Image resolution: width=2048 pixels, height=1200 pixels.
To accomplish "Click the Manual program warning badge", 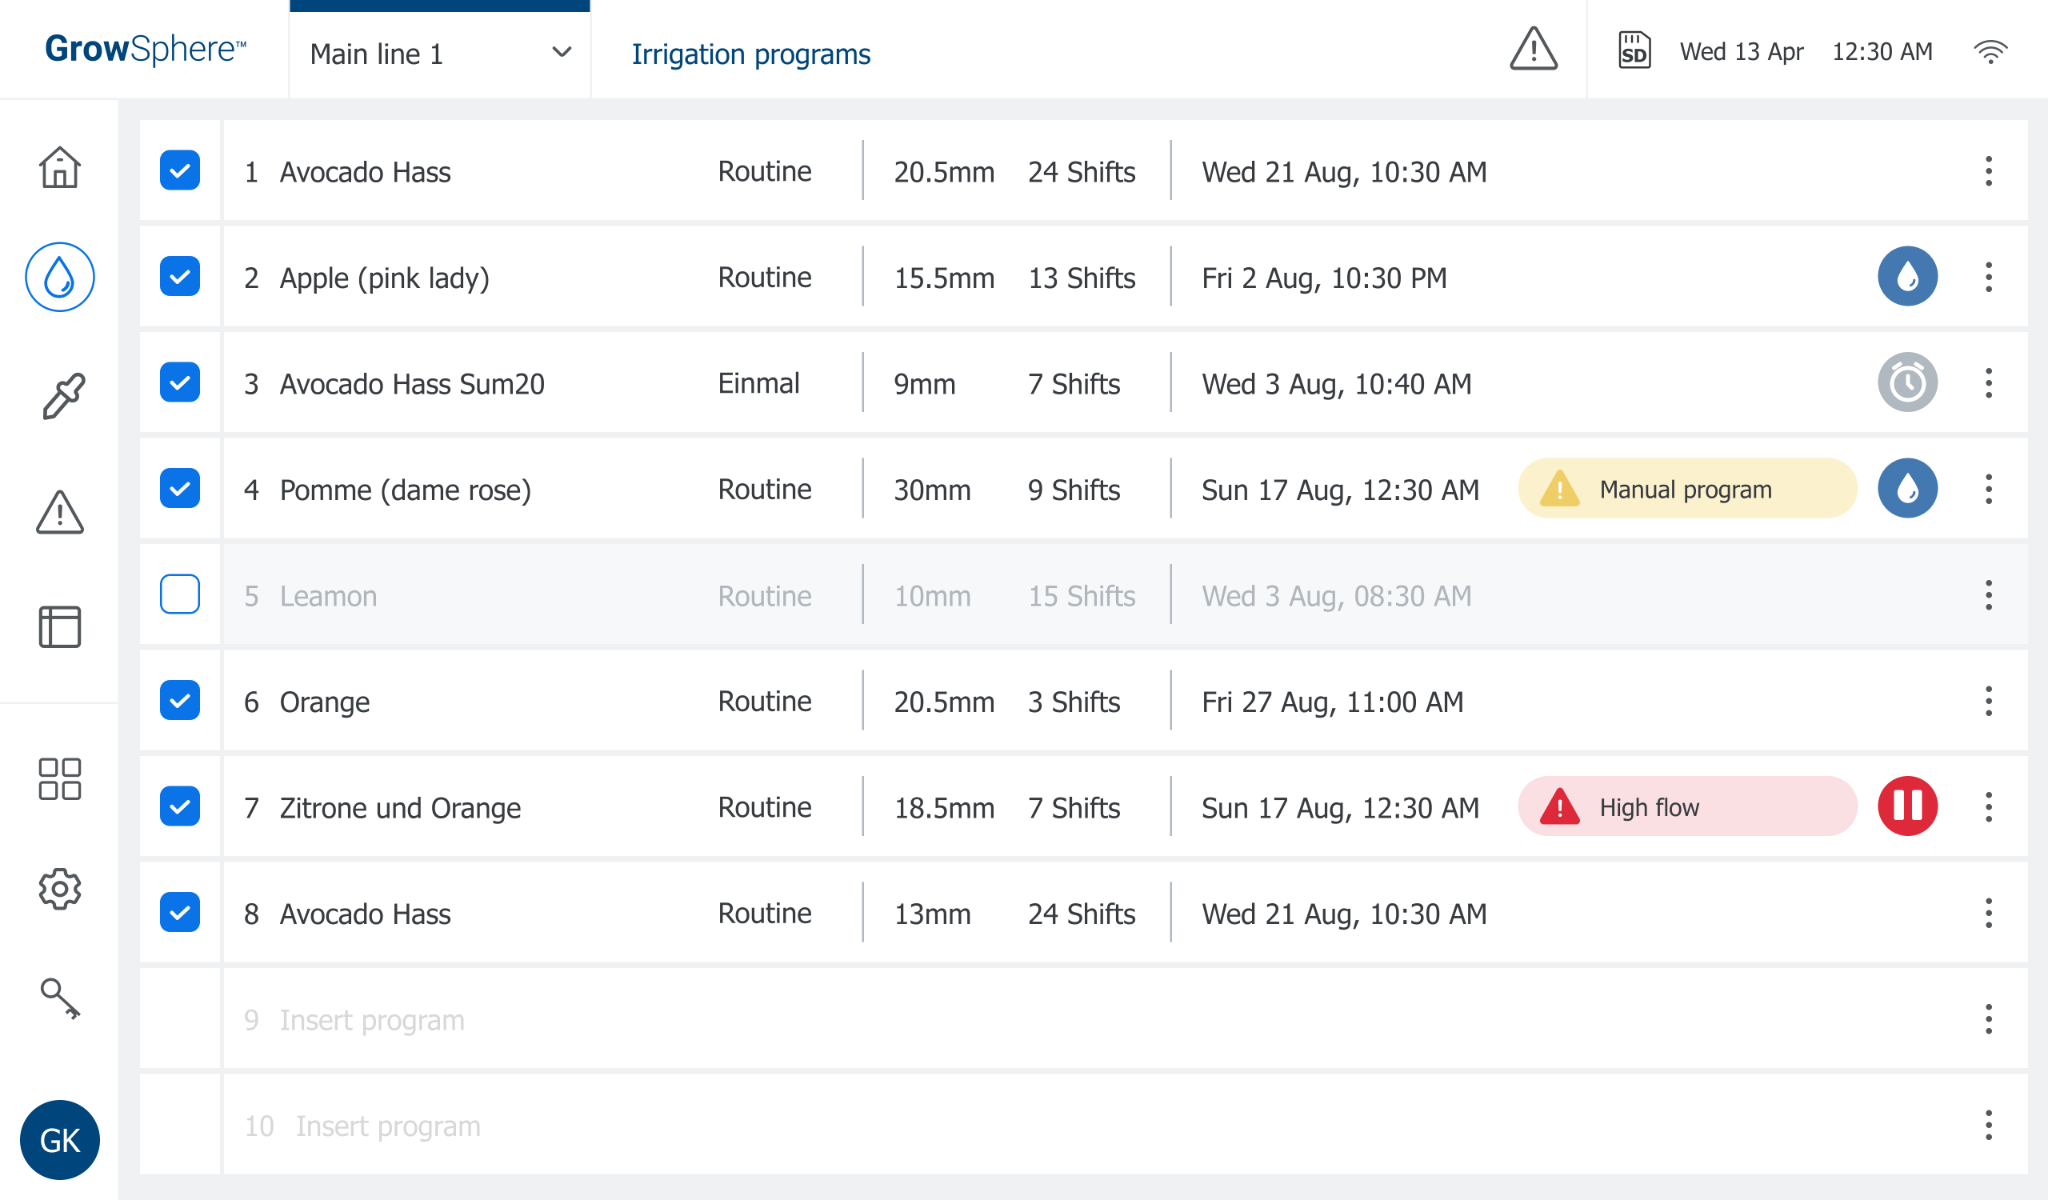I will pos(1687,489).
